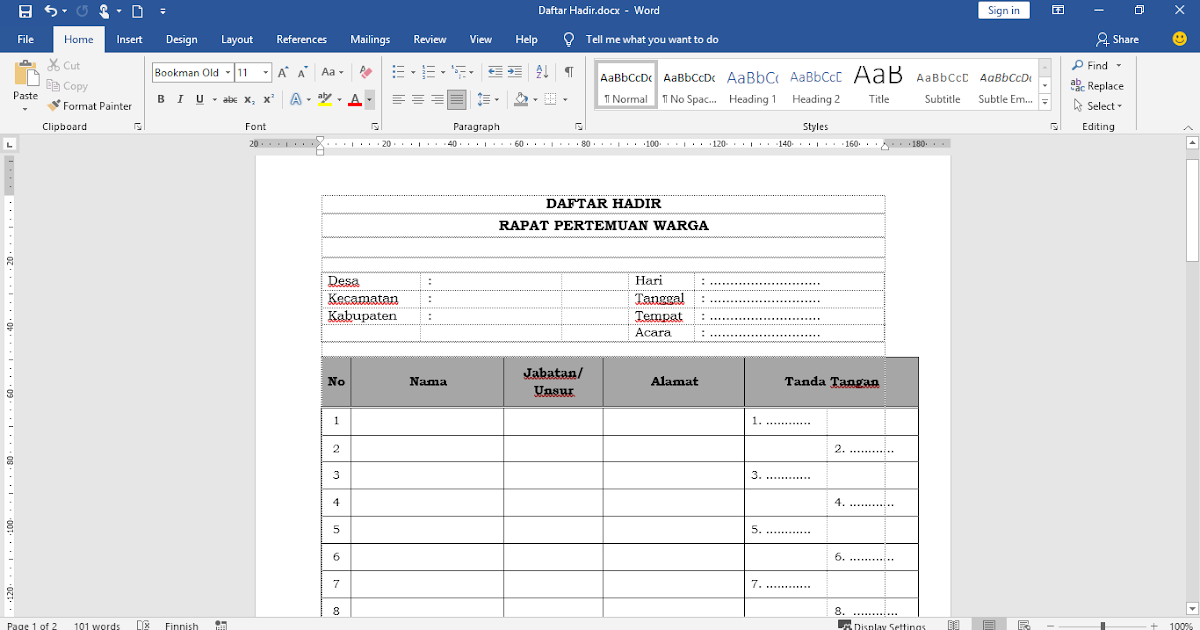Center align the selected text

(418, 98)
